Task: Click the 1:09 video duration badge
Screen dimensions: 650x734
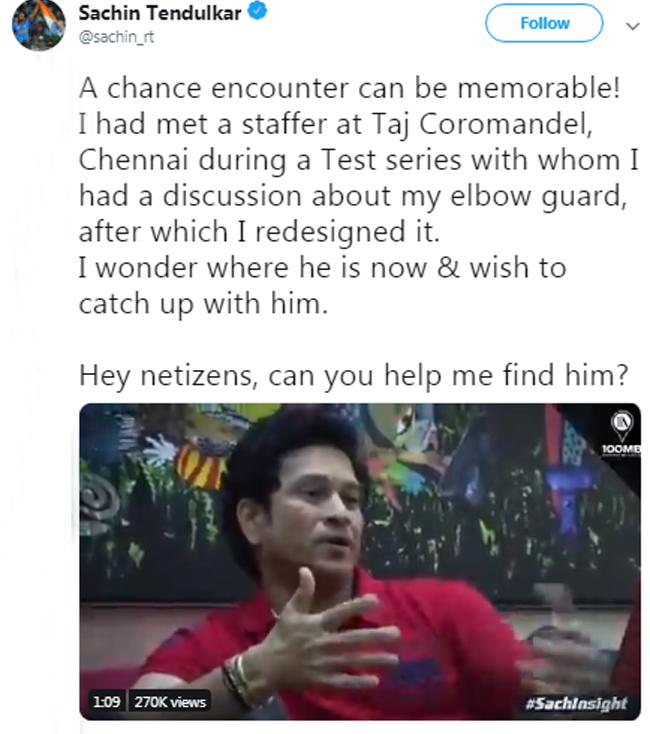Action: [107, 702]
